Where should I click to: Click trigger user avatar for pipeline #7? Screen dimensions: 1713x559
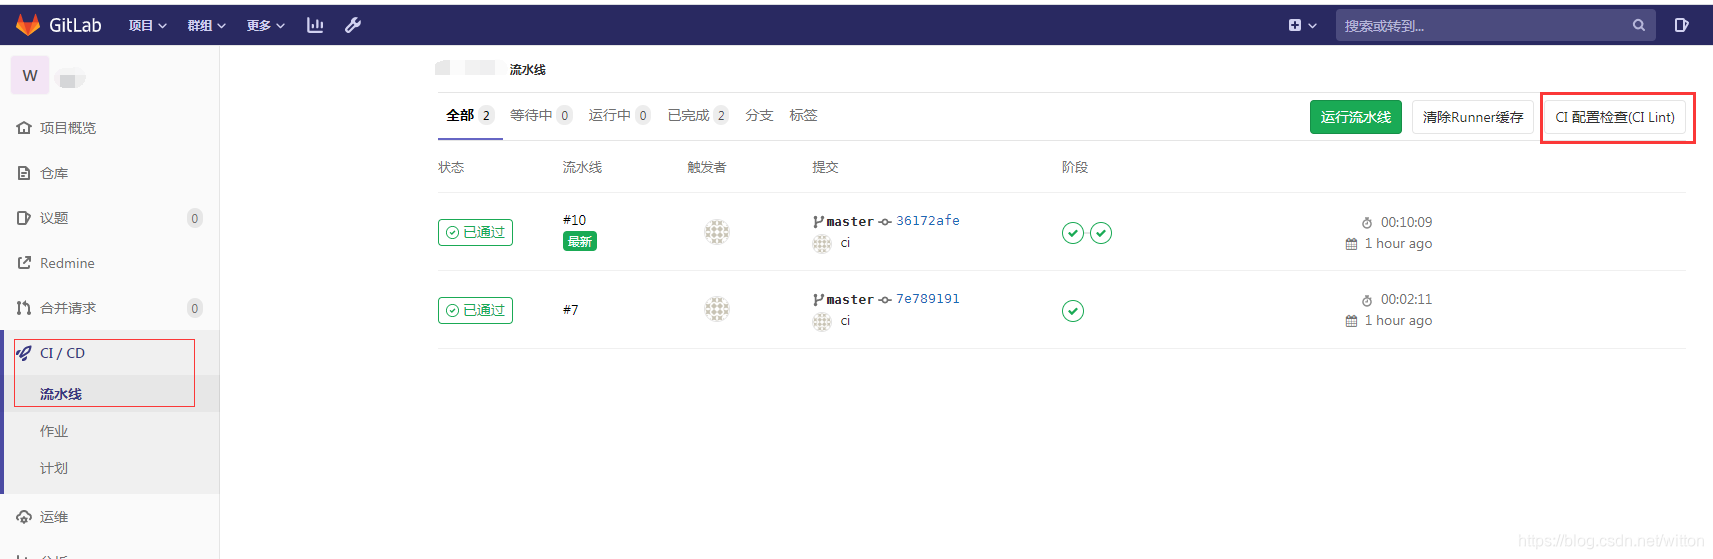717,309
